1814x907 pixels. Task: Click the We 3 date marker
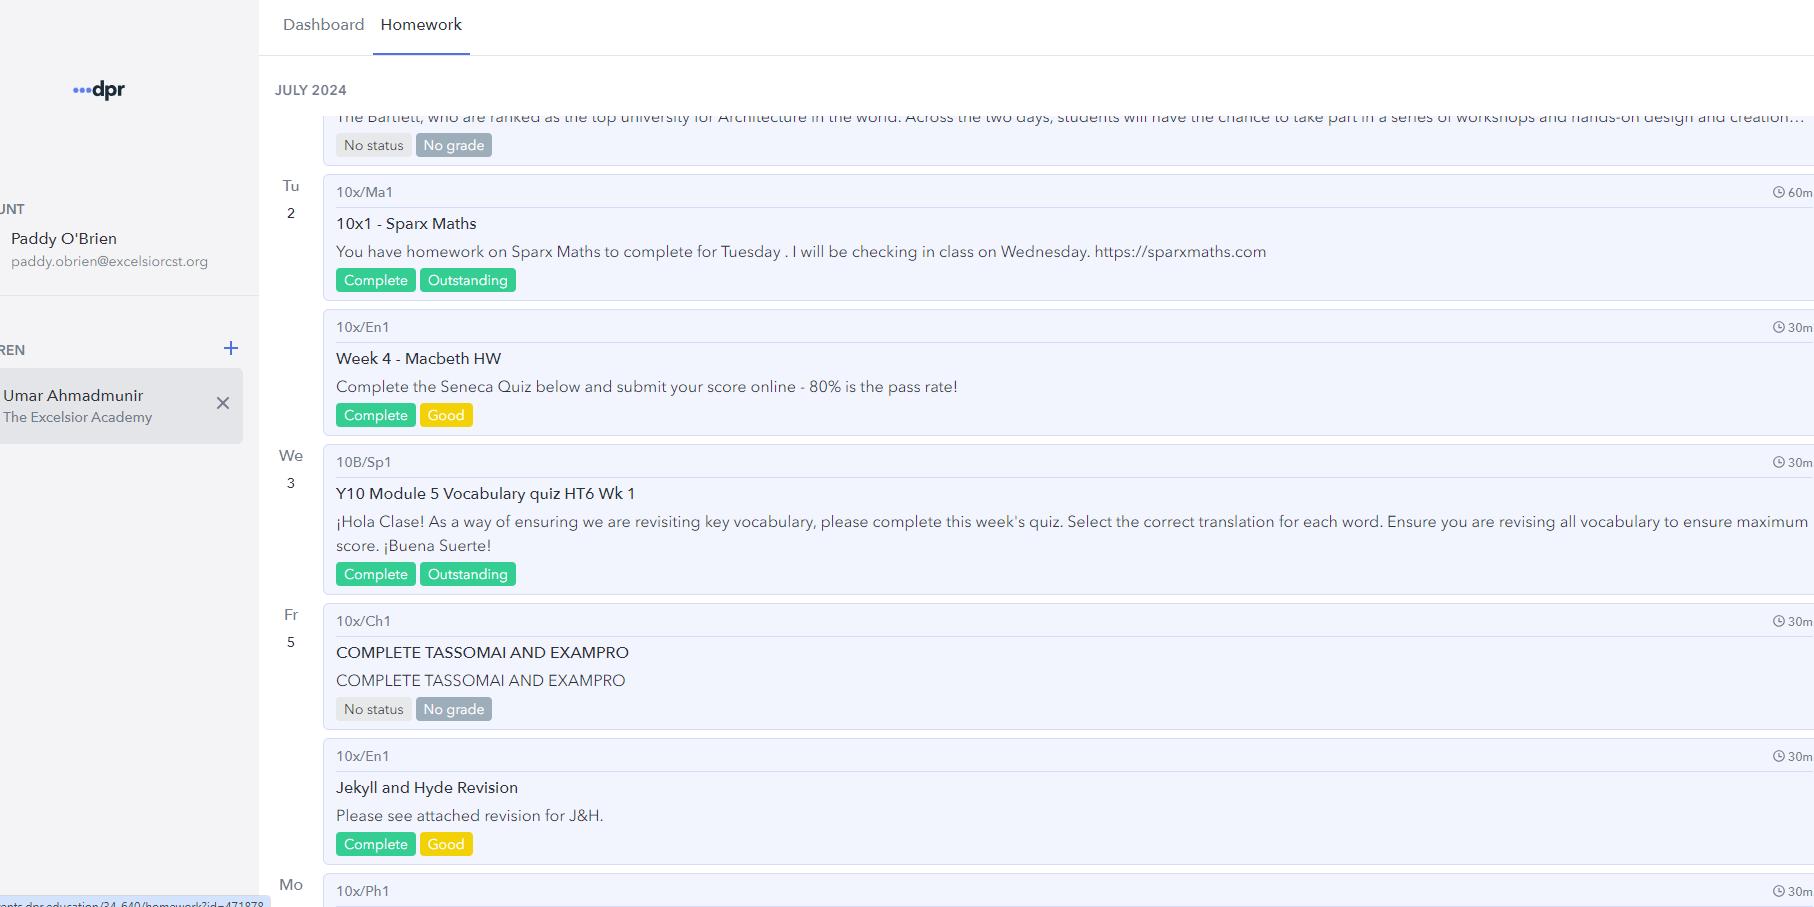coord(291,469)
